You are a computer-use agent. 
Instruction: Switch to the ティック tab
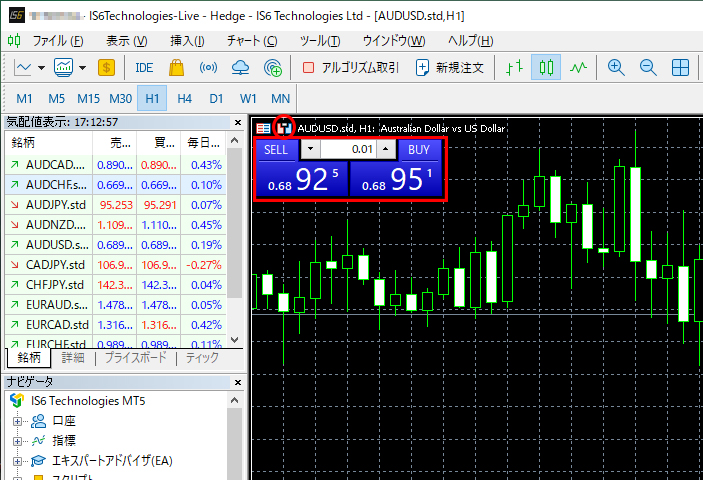202,358
